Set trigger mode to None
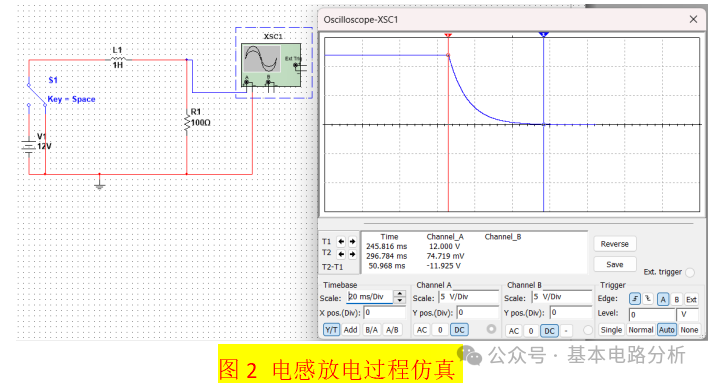708x383 pixels. tap(689, 330)
